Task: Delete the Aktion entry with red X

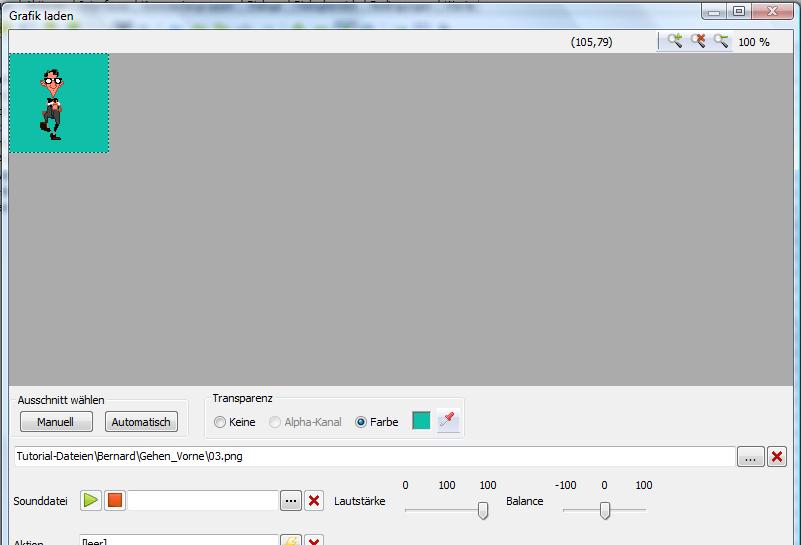Action: [x=314, y=540]
